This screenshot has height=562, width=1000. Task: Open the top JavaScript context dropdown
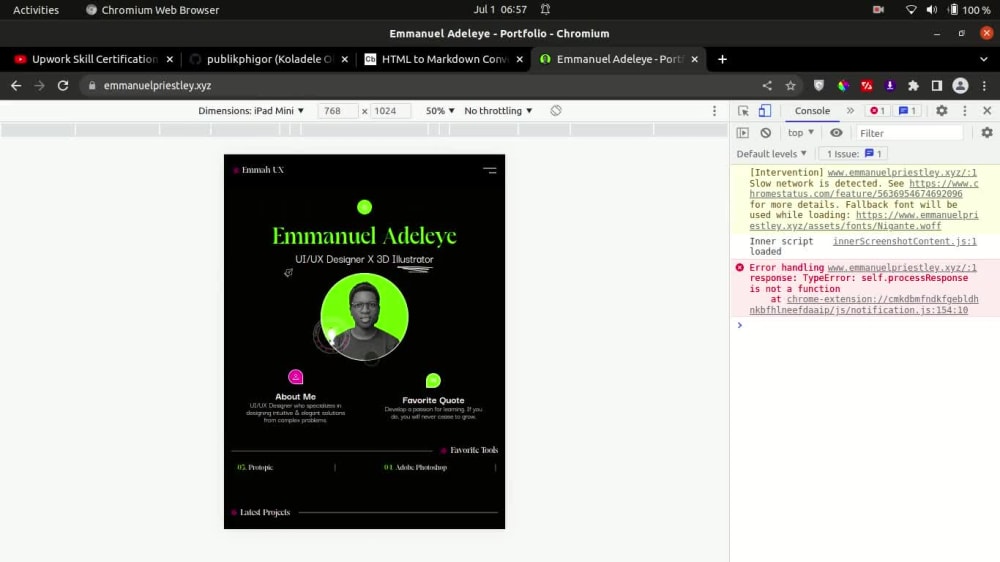(x=801, y=133)
